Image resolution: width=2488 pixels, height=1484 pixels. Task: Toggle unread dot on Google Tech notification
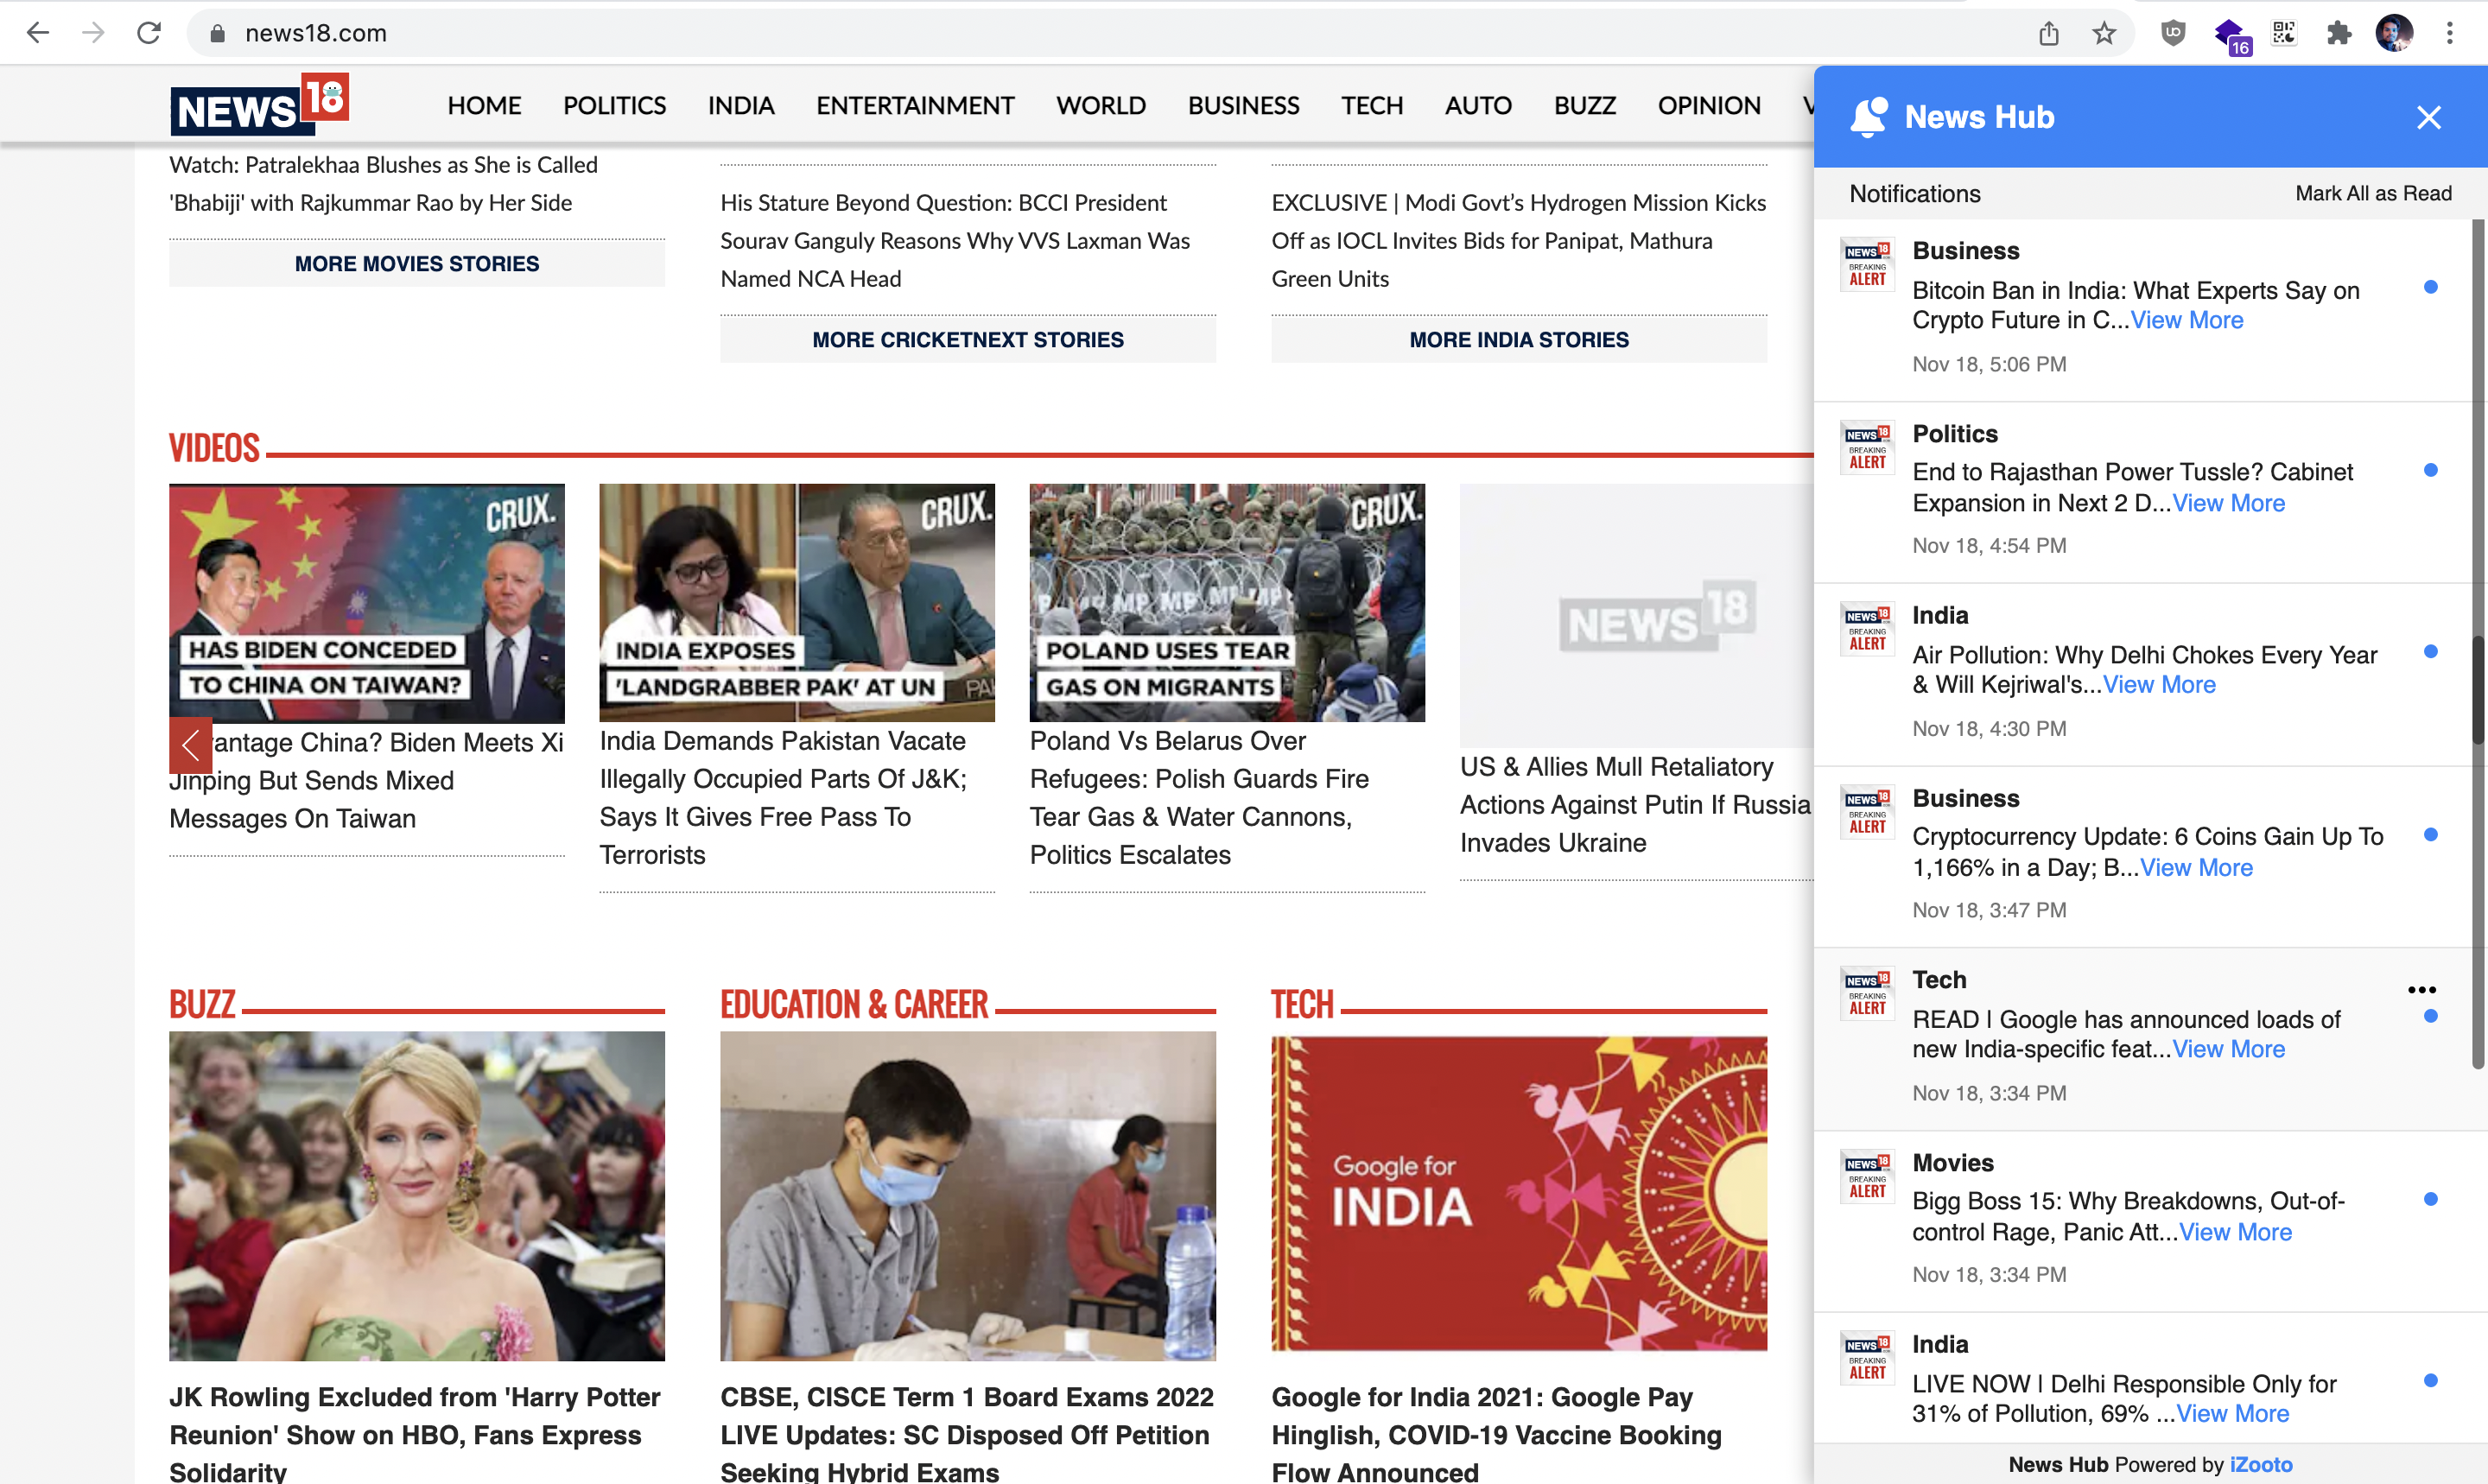pyautogui.click(x=2430, y=1017)
